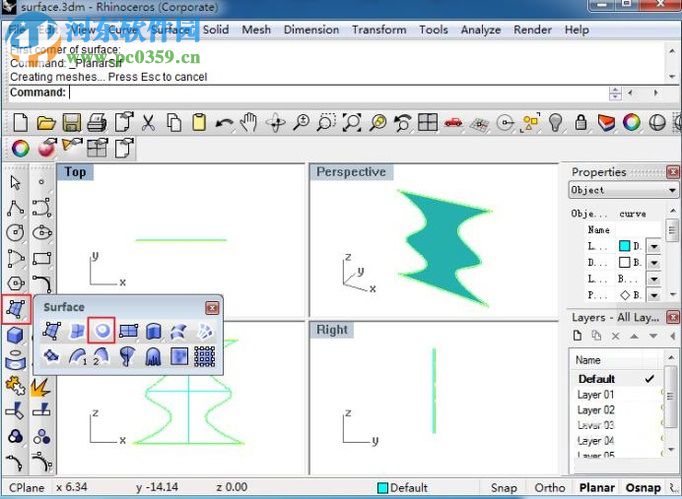682x499 pixels.
Task: Save the file with the floppy icon
Action: tap(71, 123)
